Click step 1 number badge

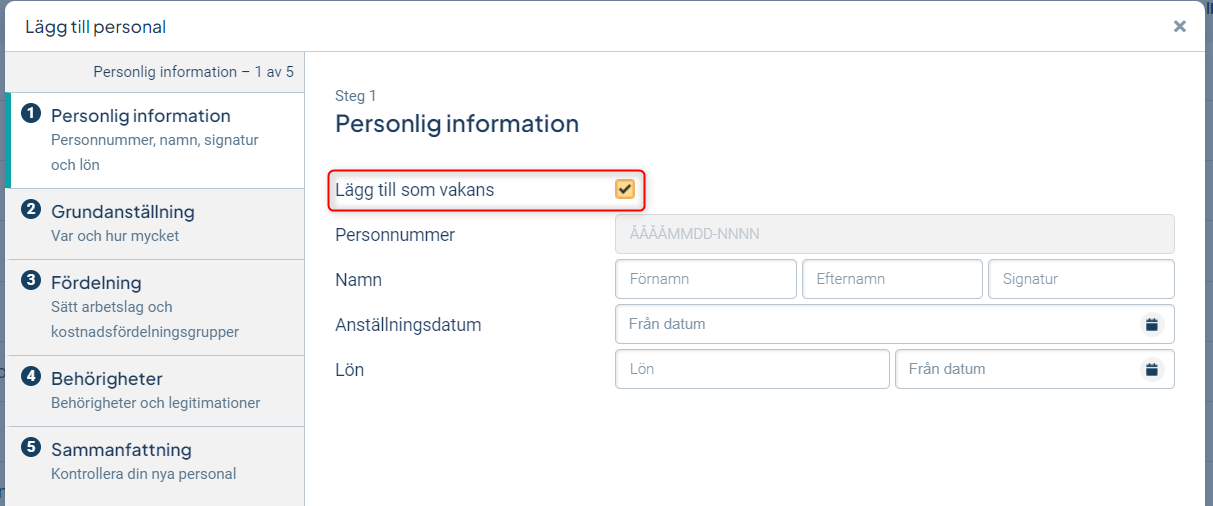pyautogui.click(x=30, y=114)
